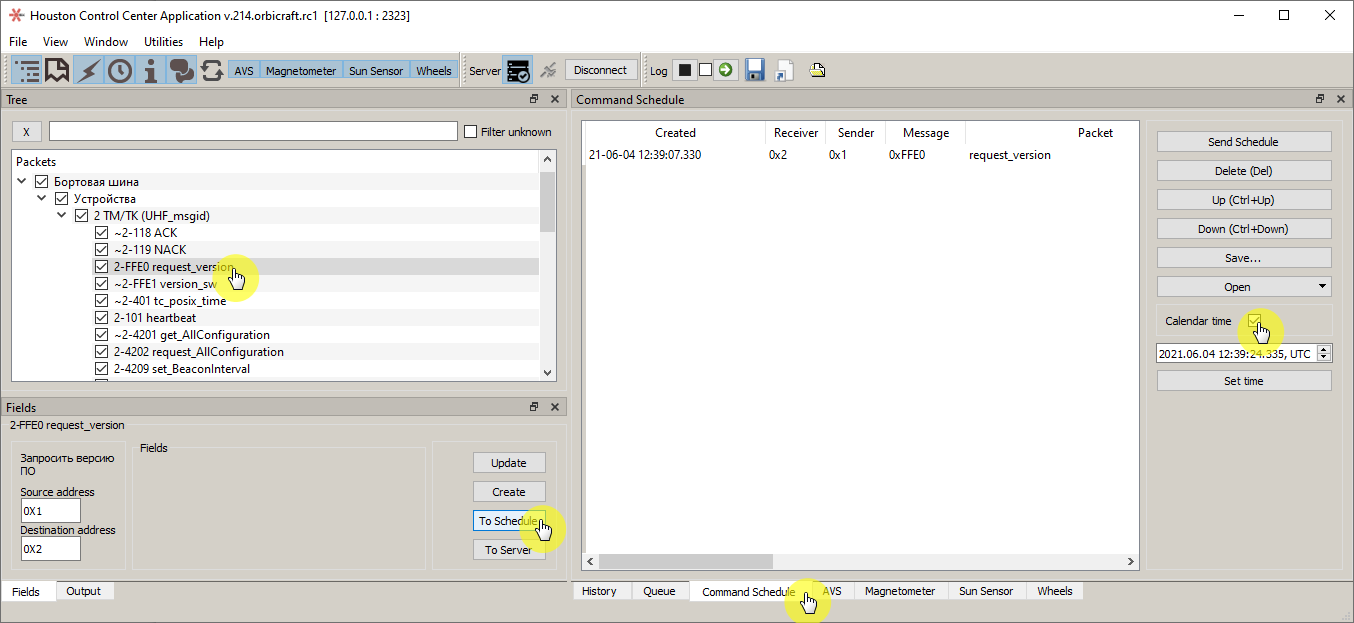Click the refresh/sync toolbar icon
The width and height of the screenshot is (1354, 623).
tap(212, 70)
